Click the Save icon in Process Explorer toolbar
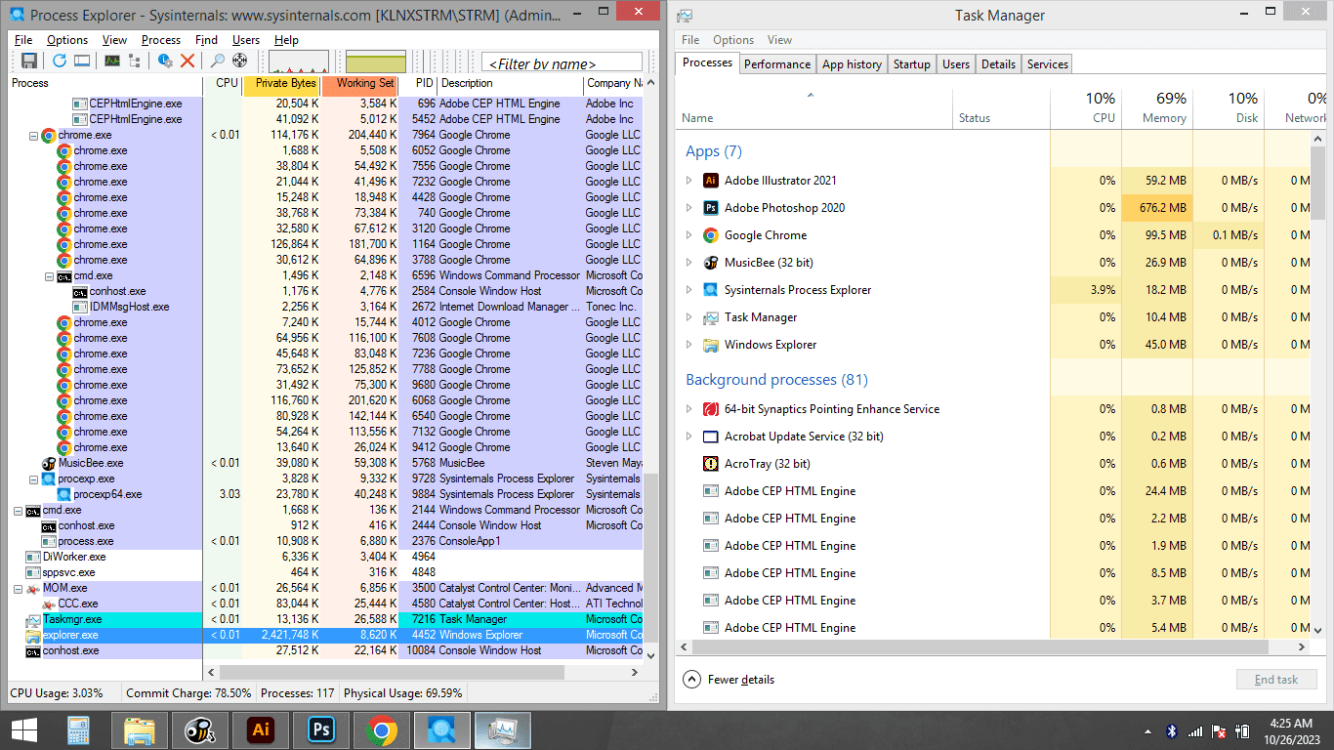This screenshot has width=1334, height=750. 29,61
